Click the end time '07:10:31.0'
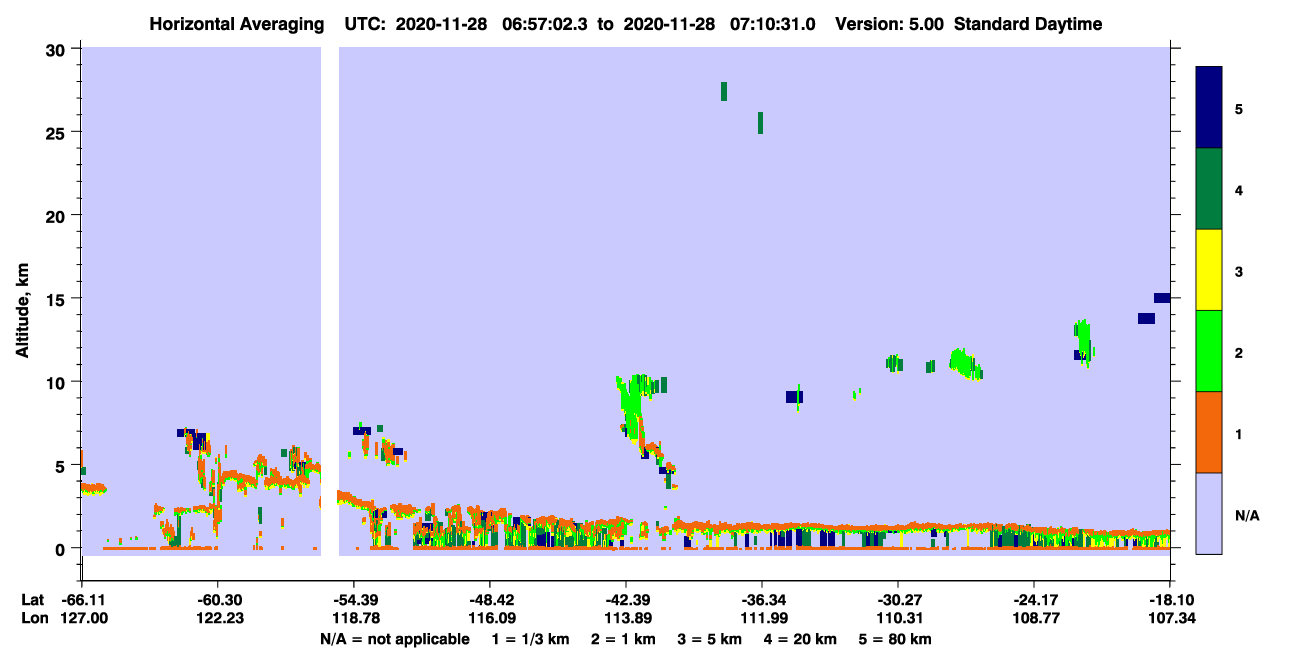1300x667 pixels. pyautogui.click(x=773, y=24)
